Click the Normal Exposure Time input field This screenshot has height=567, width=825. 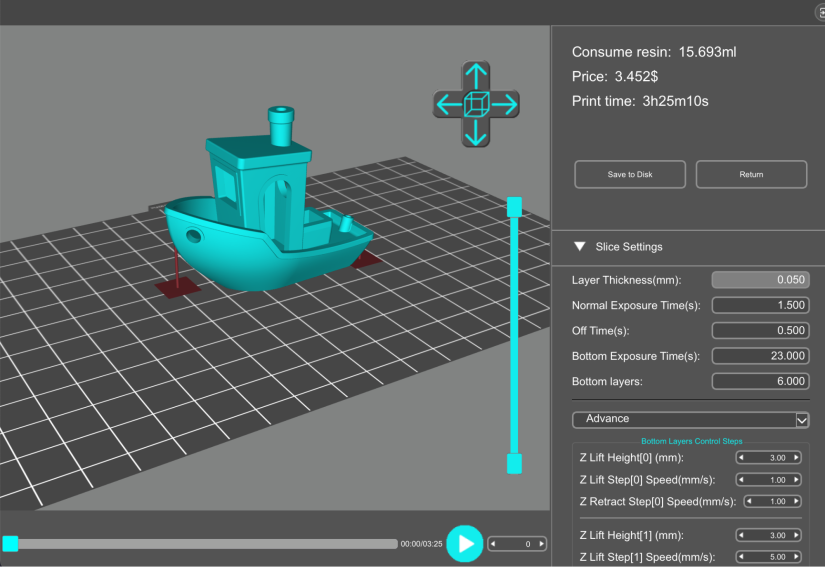(760, 305)
